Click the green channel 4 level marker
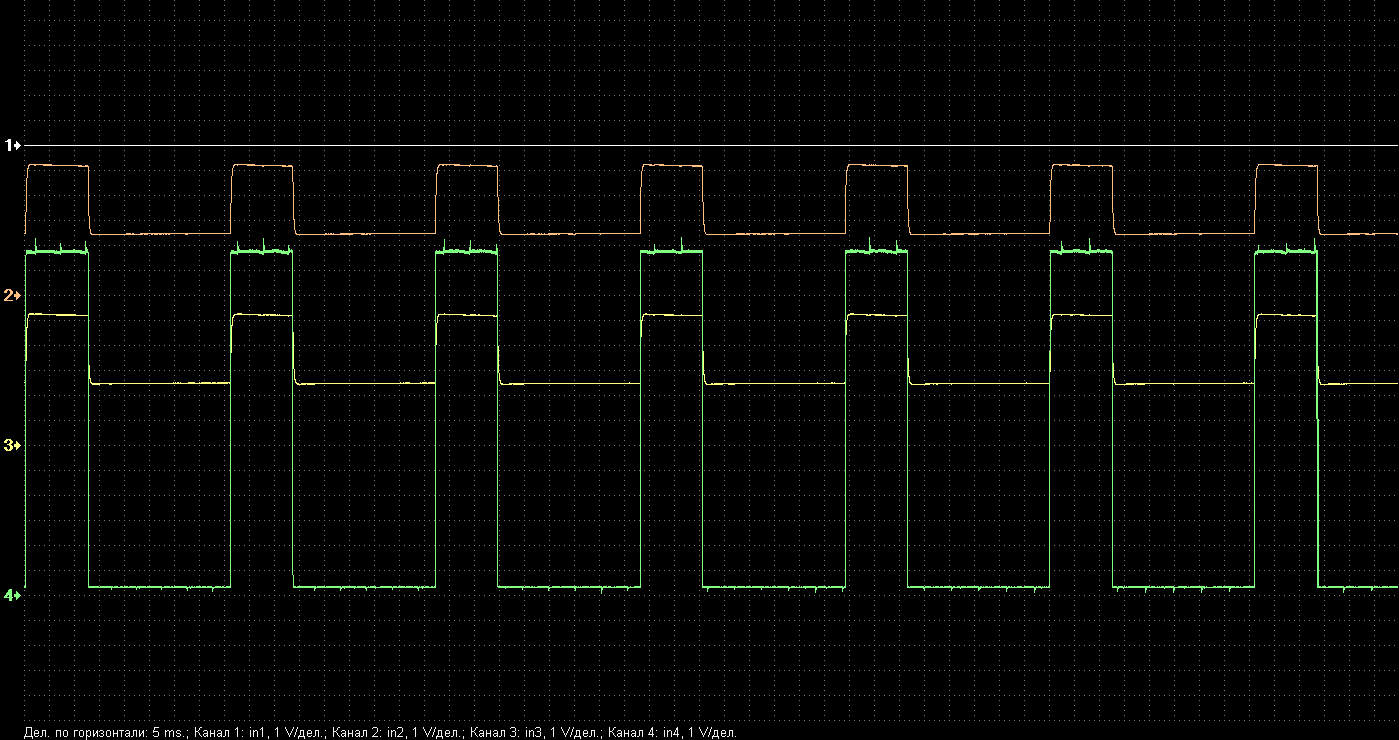 point(12,595)
